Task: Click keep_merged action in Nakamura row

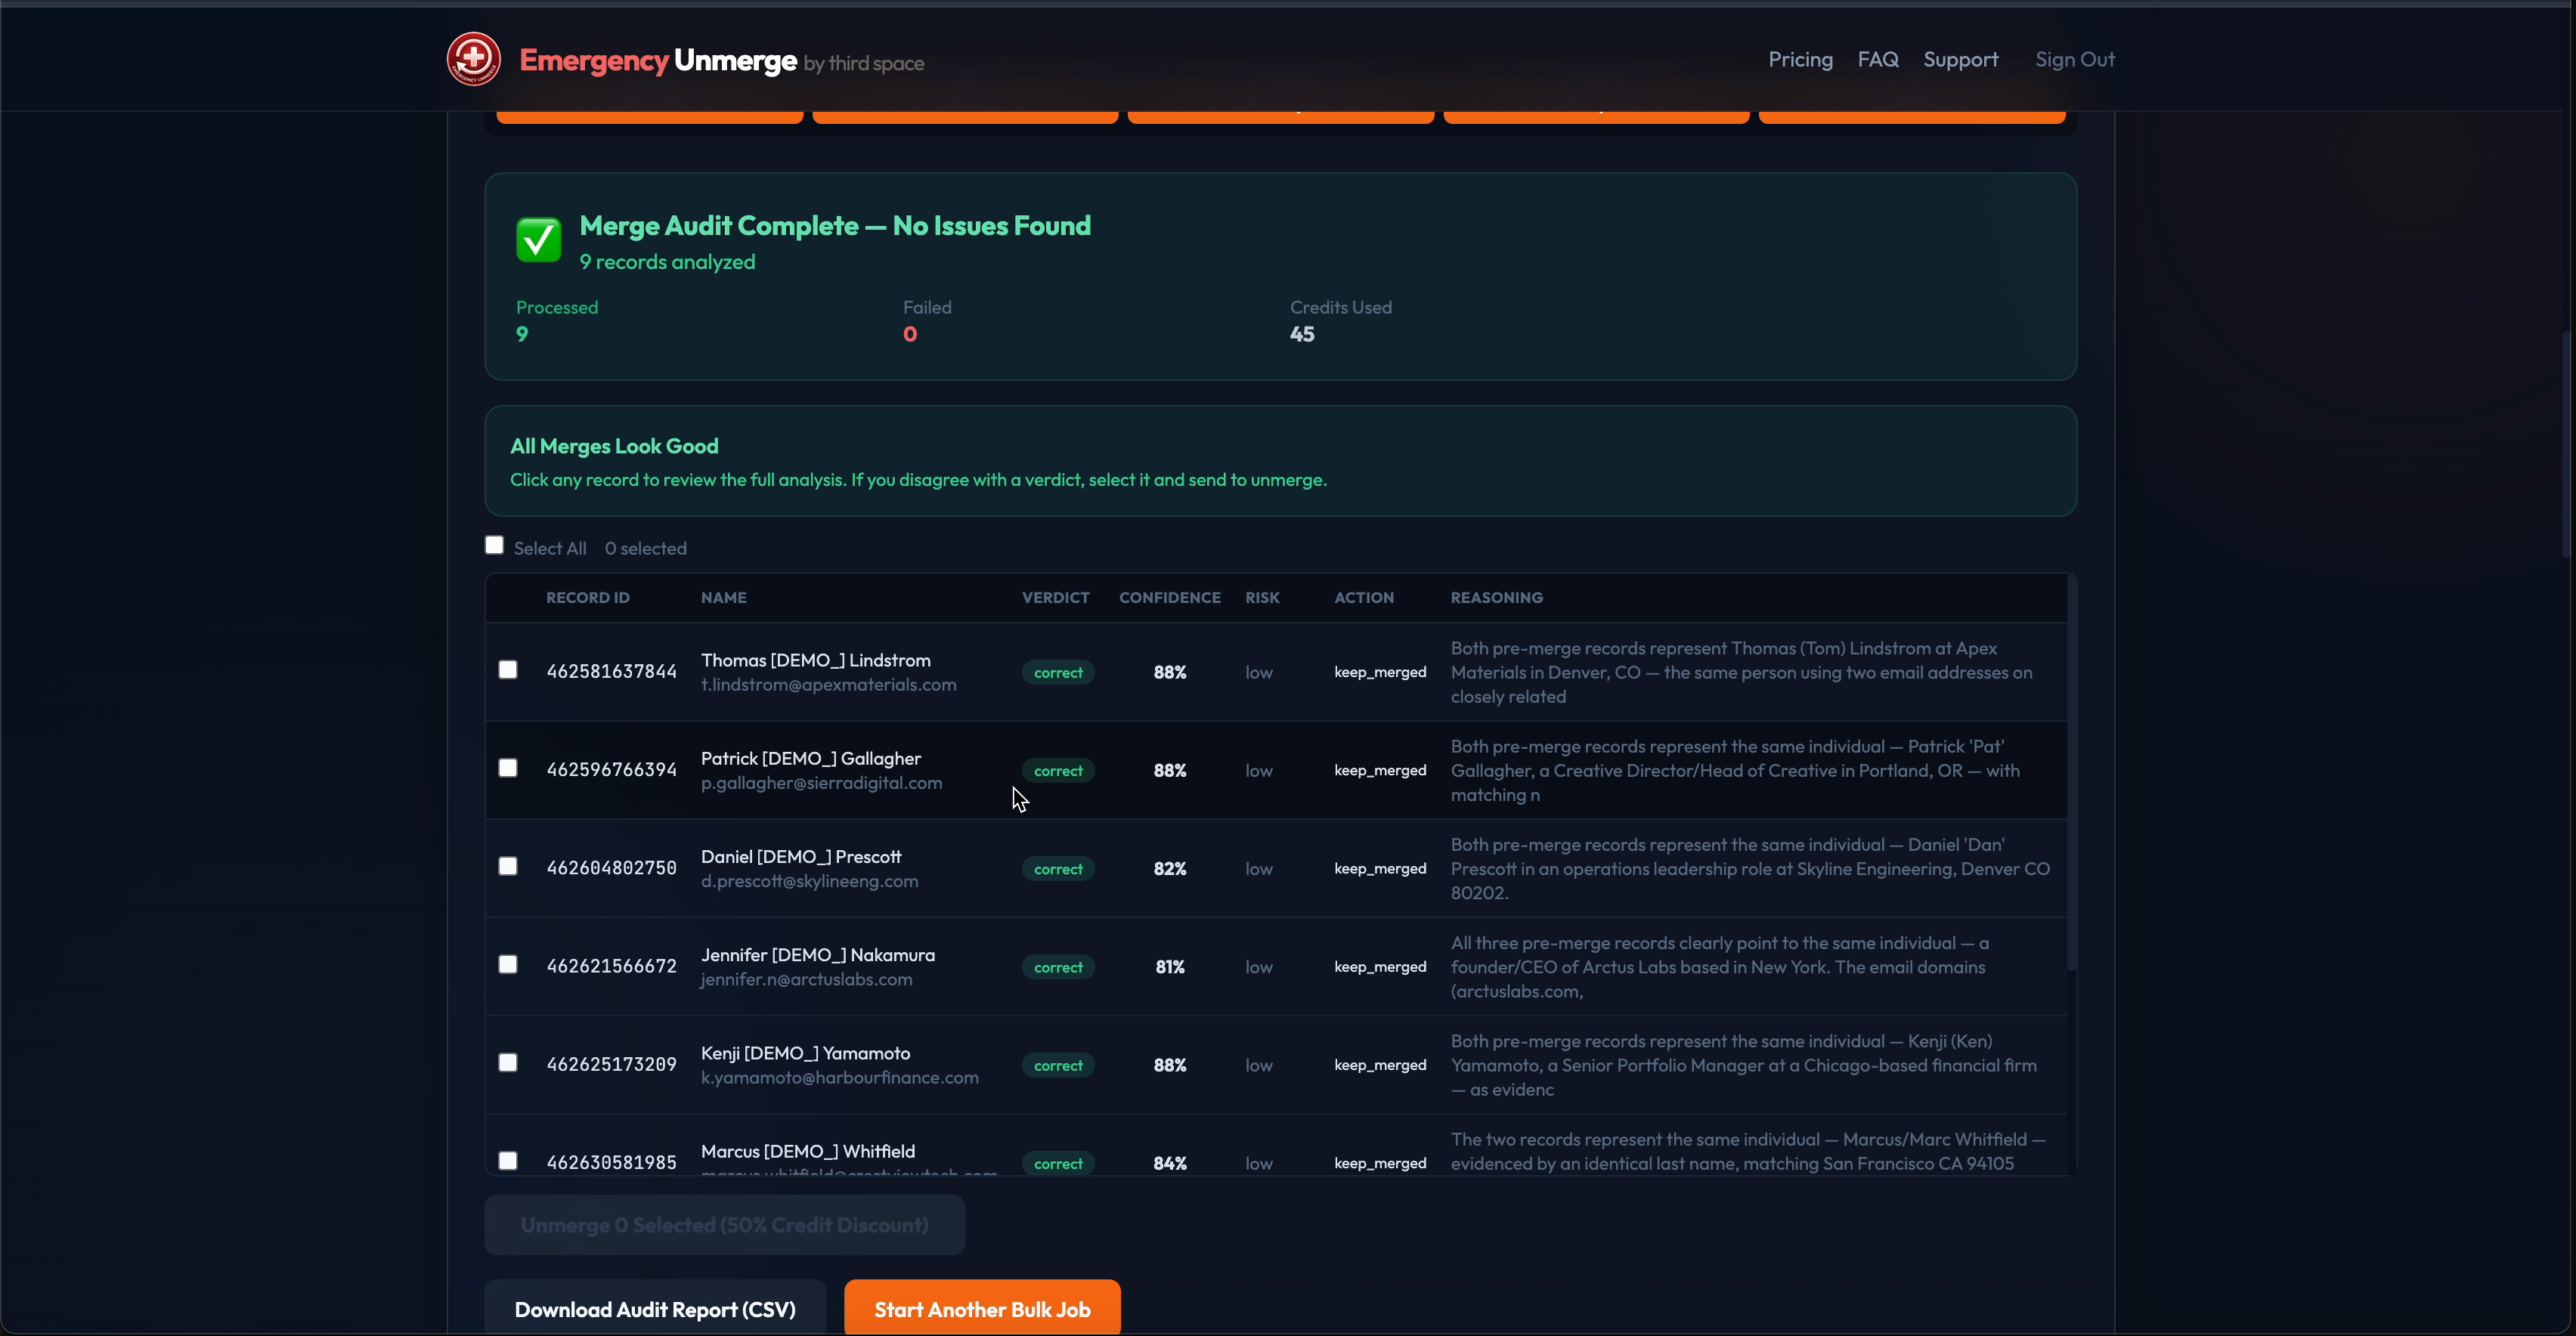Action: 1380,966
